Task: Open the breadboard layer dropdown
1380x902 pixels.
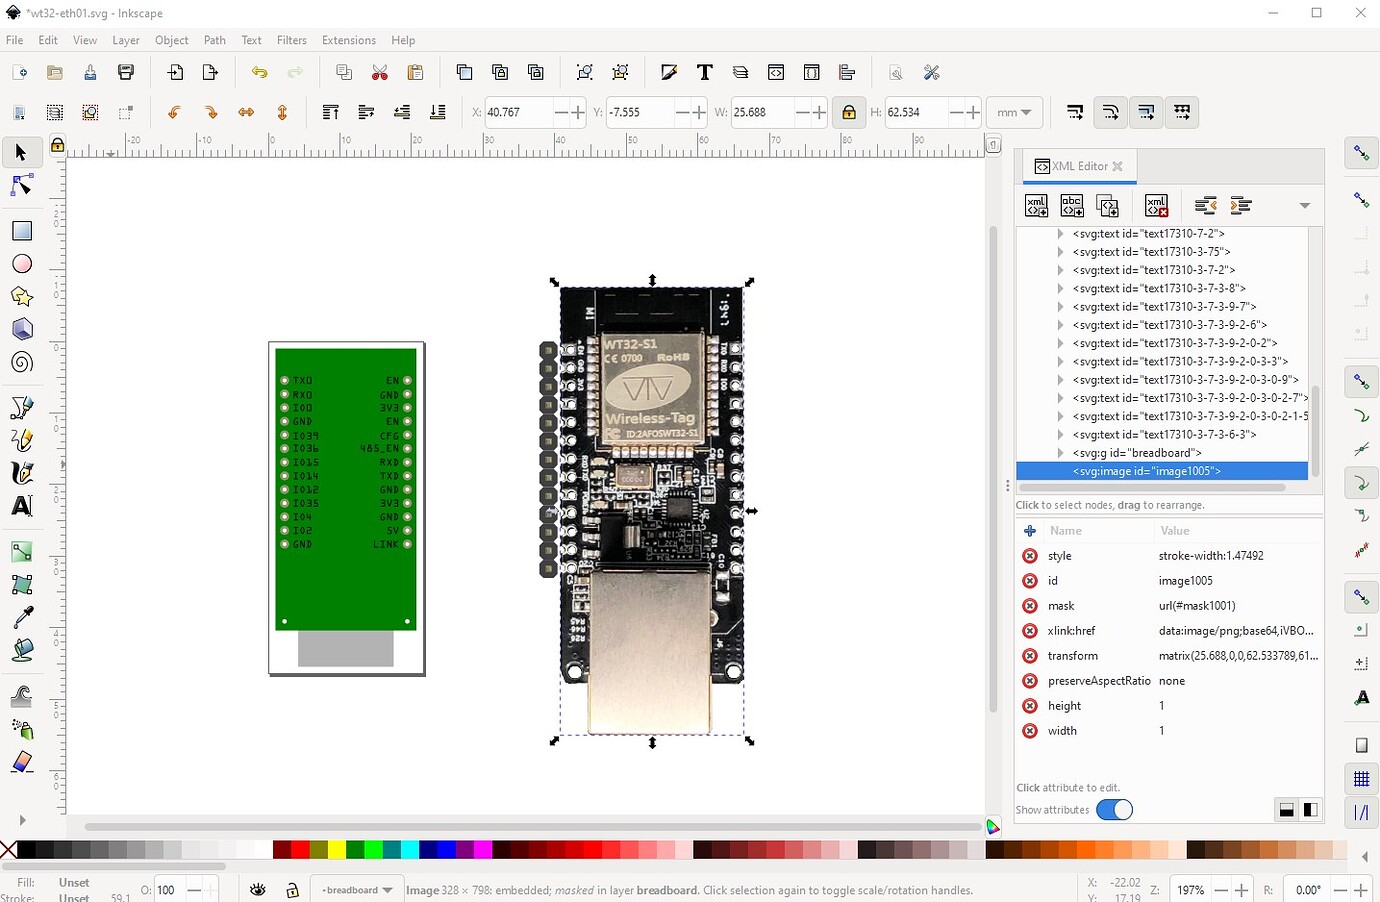Action: point(356,889)
